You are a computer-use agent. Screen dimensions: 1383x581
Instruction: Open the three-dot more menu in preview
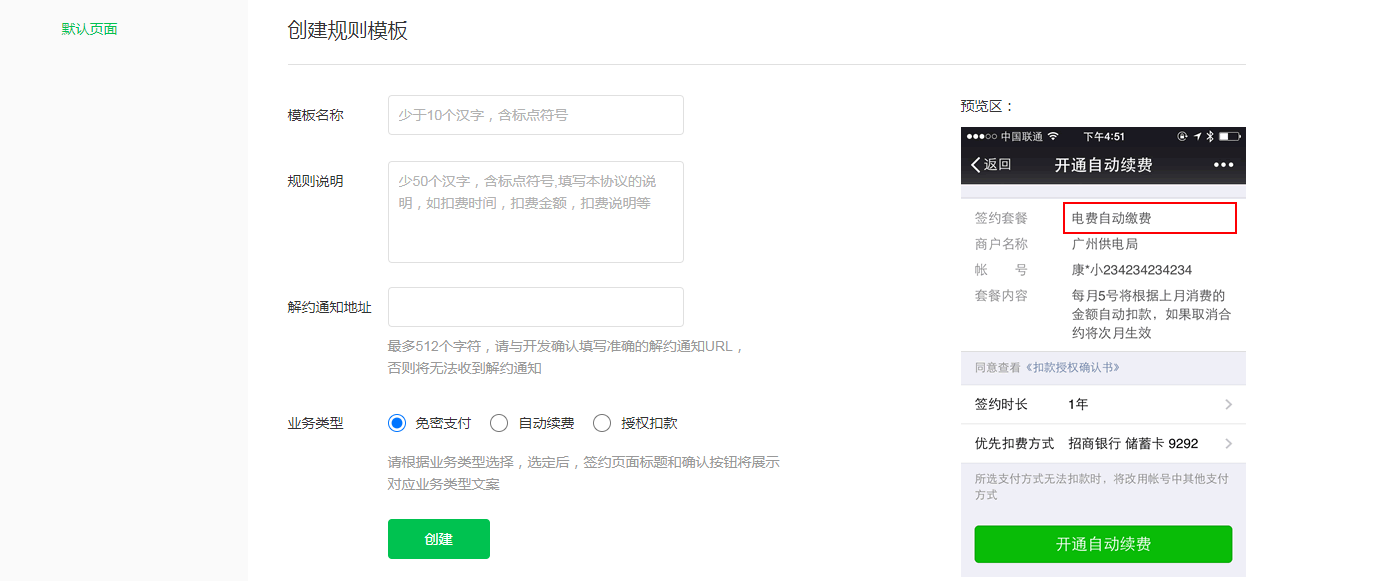coord(1223,165)
